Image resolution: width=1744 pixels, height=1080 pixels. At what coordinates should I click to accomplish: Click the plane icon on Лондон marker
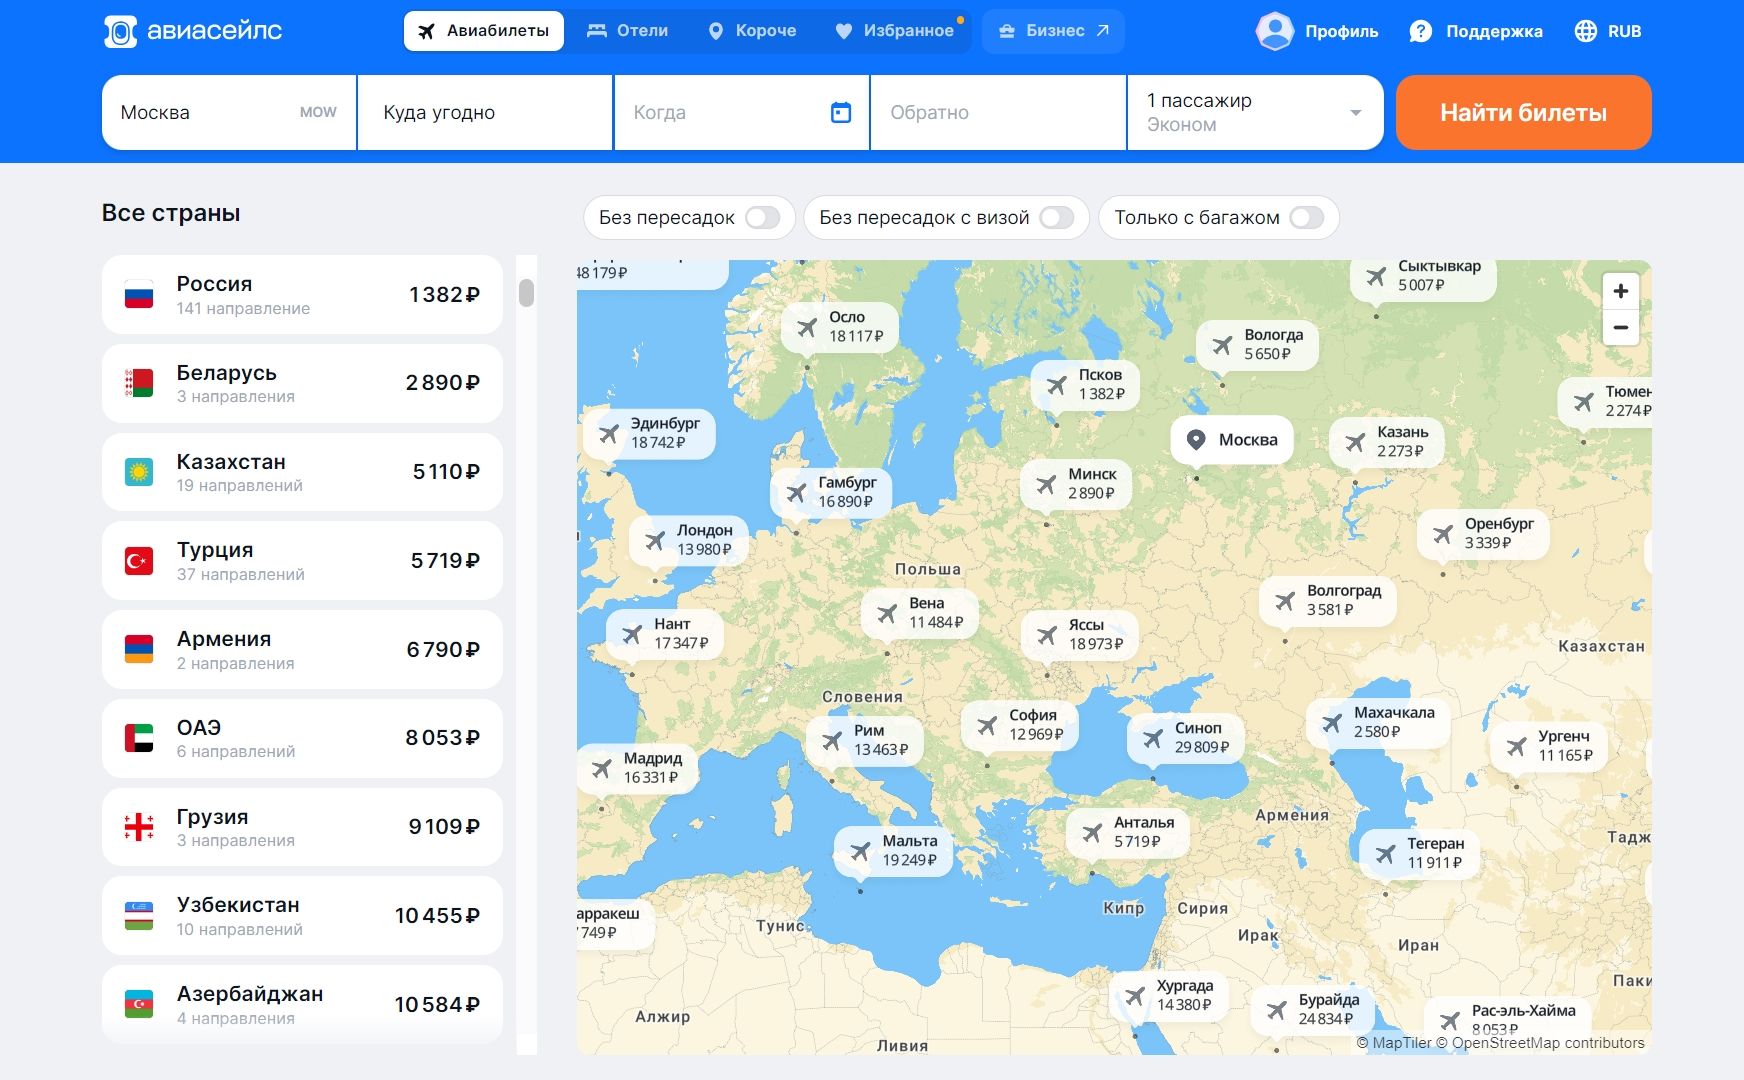(654, 540)
